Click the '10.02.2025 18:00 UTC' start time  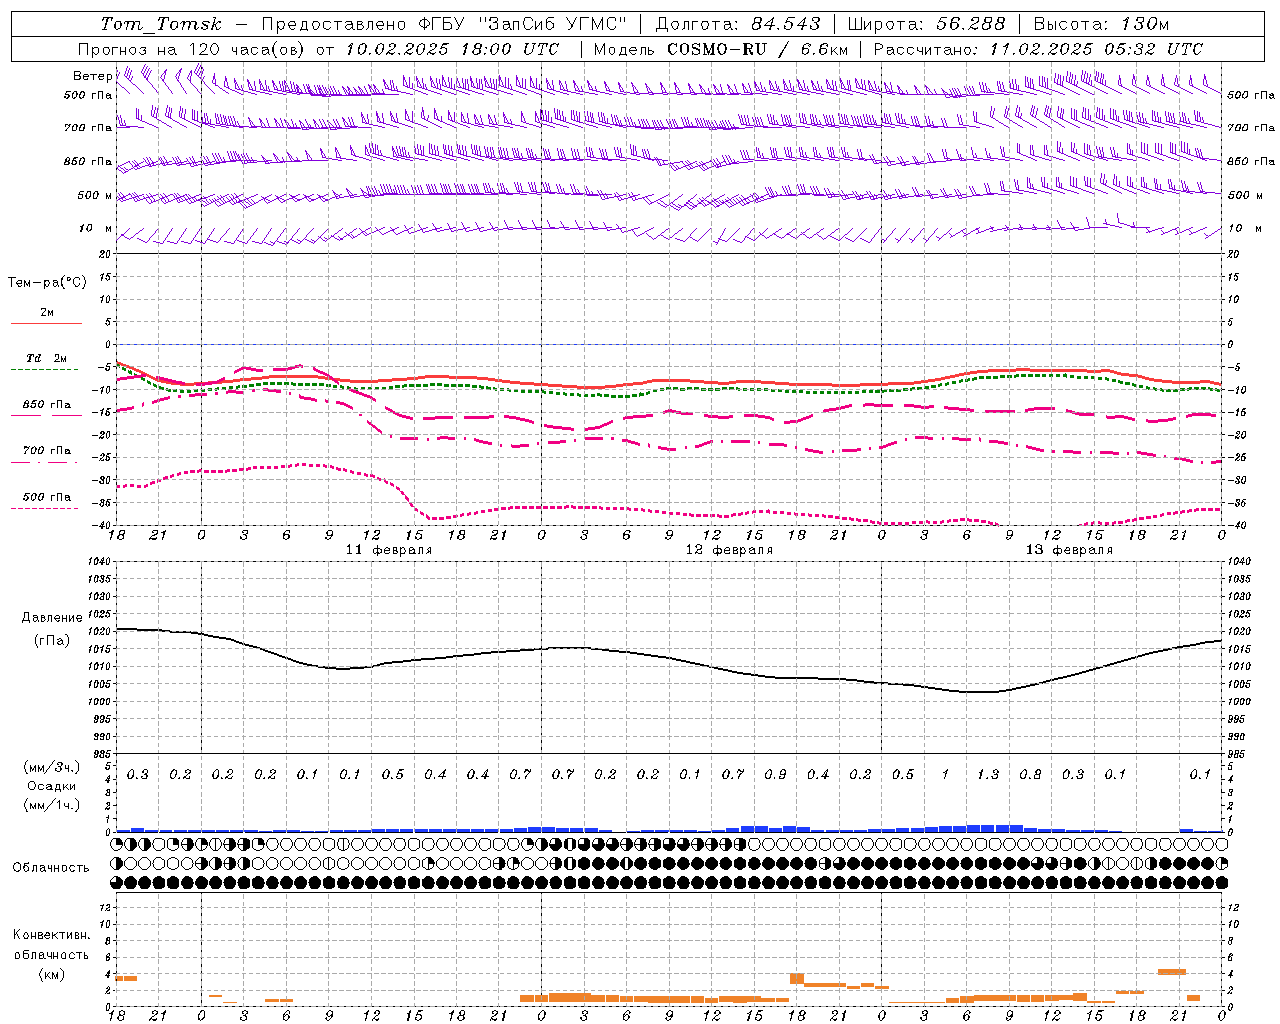(452, 49)
